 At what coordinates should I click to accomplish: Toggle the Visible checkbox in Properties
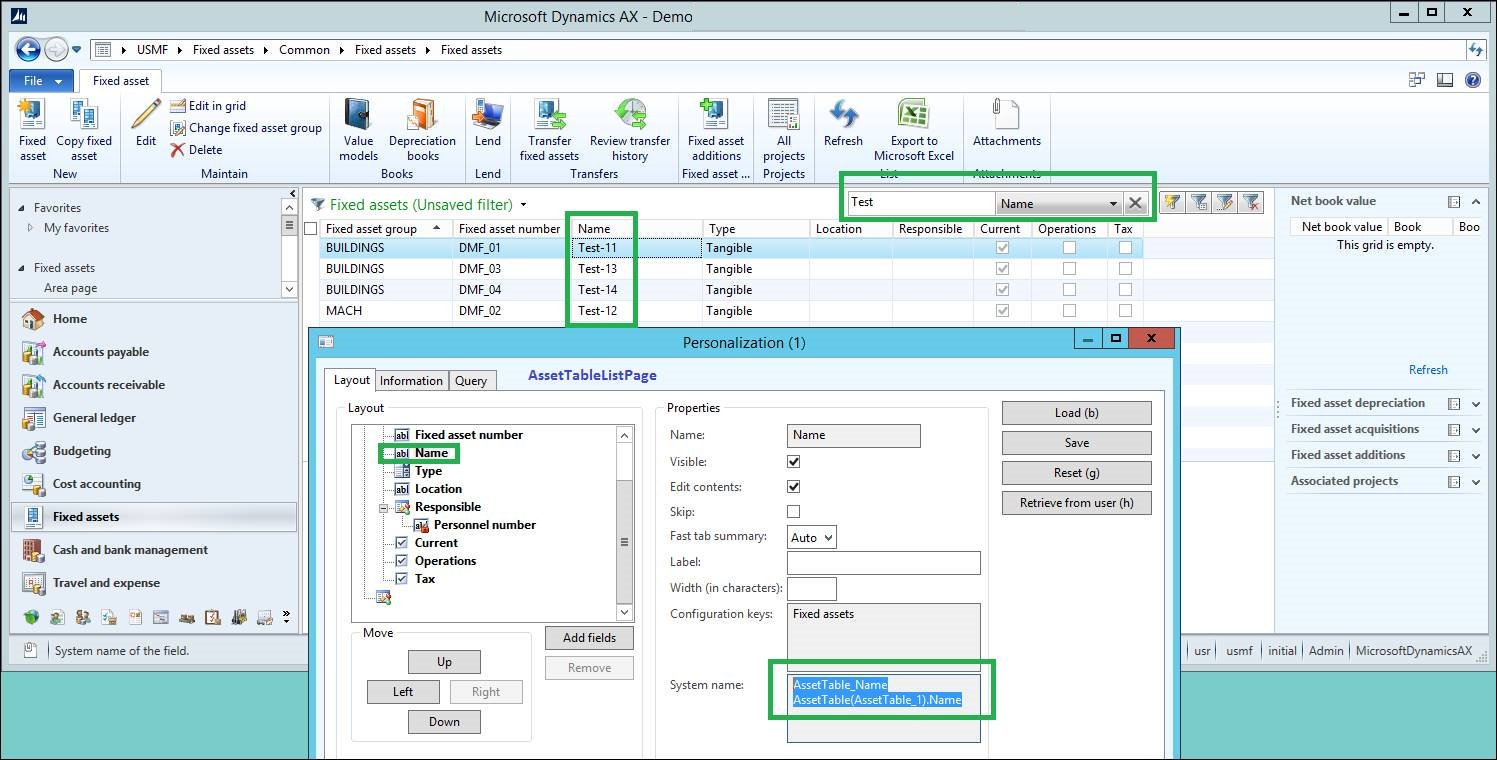pos(794,462)
